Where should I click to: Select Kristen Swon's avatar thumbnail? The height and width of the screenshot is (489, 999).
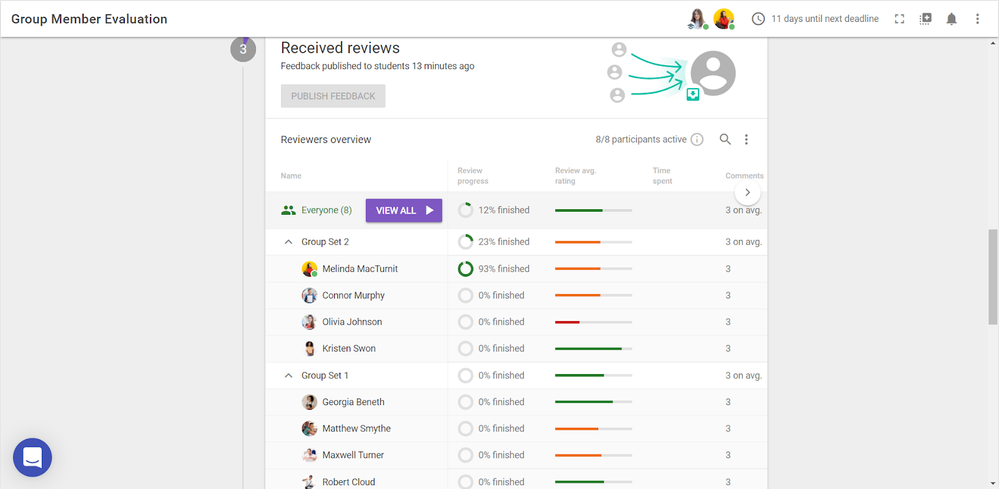click(310, 349)
